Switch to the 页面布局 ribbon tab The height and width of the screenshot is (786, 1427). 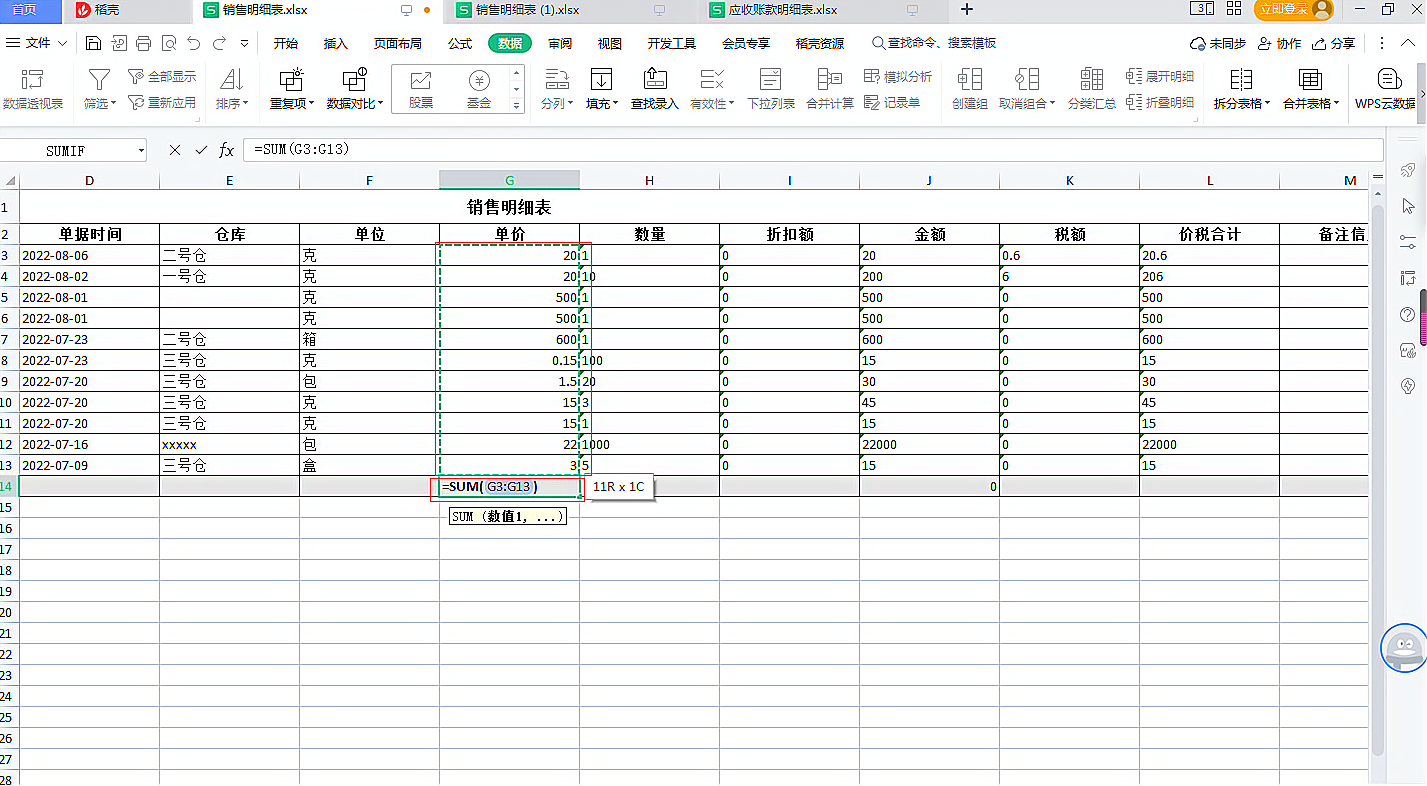(398, 43)
